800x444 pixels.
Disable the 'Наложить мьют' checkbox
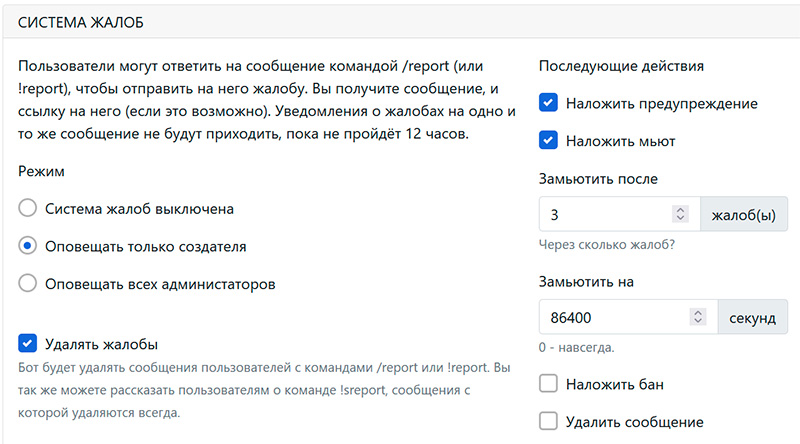pos(548,141)
